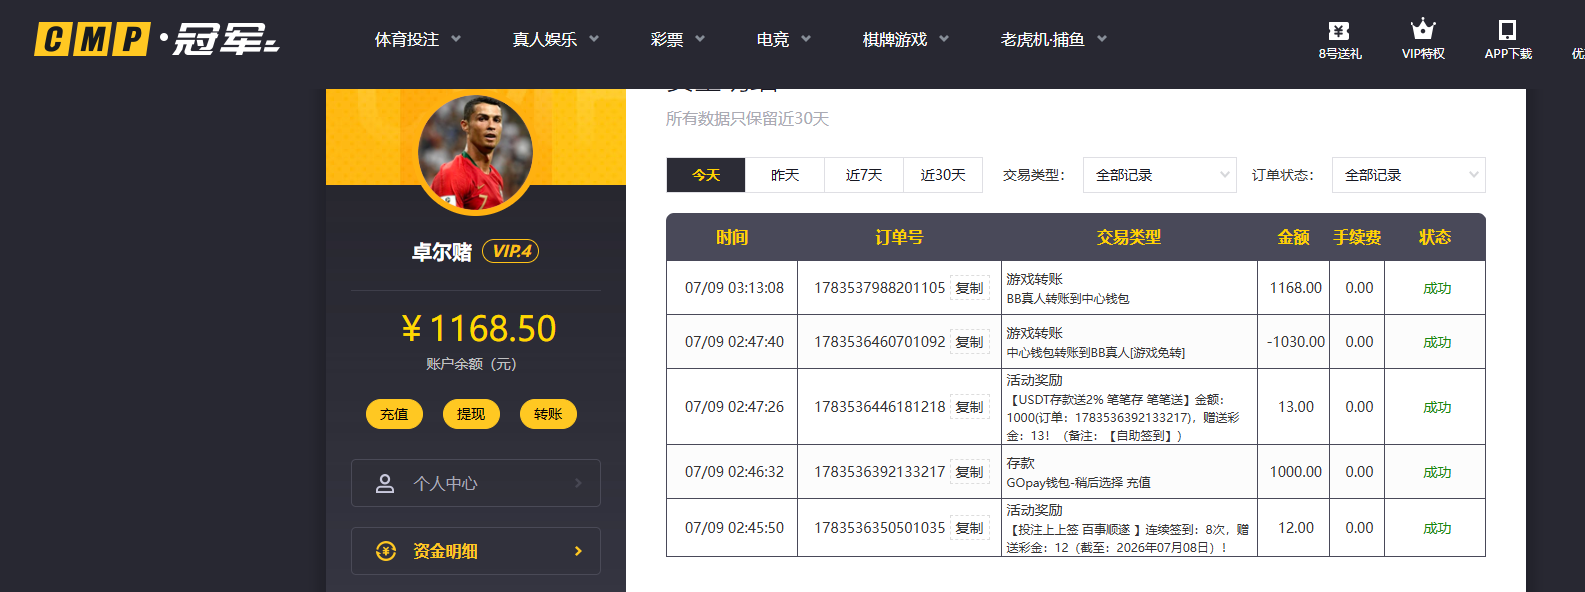Click the 时间 column header

[x=732, y=237]
